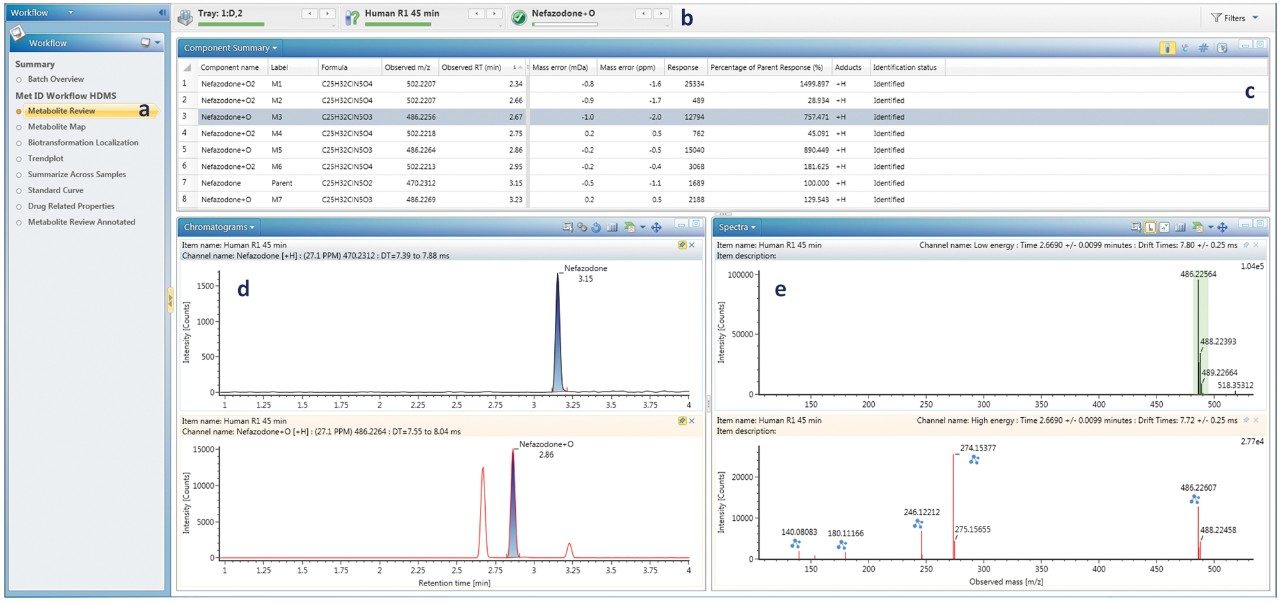Toggle the yellow pin icon in Component Summary toolbar
Screen dimensions: 1280x604
click(x=1167, y=47)
